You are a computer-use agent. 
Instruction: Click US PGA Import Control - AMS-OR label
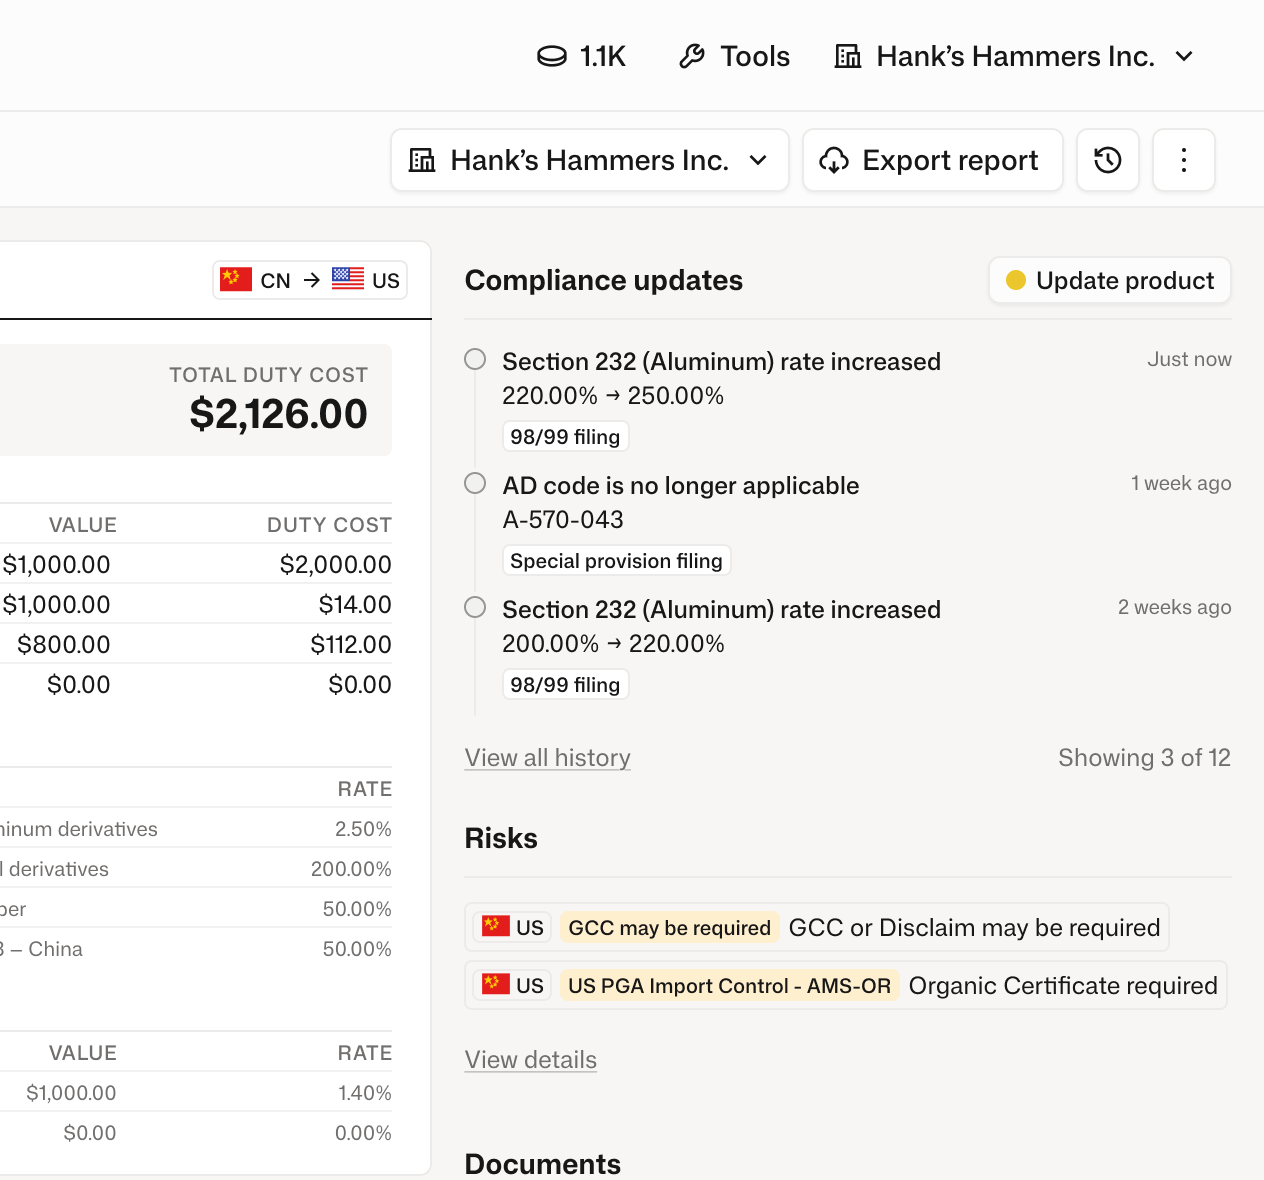click(729, 986)
